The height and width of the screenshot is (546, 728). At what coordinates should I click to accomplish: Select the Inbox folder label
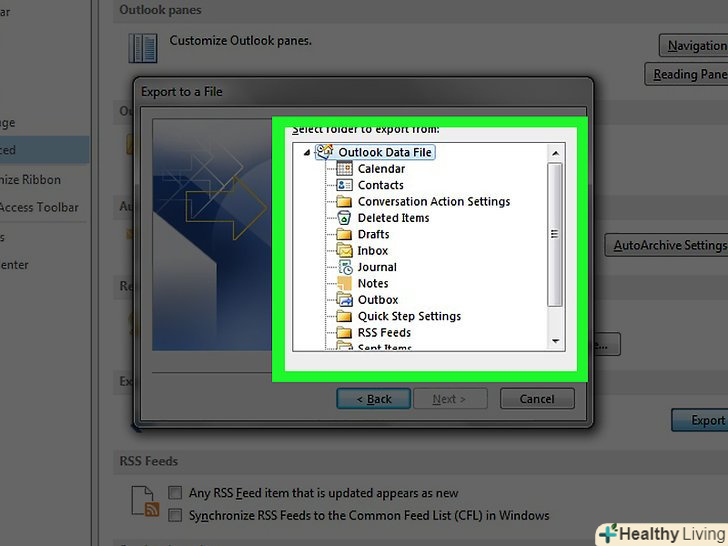[372, 251]
